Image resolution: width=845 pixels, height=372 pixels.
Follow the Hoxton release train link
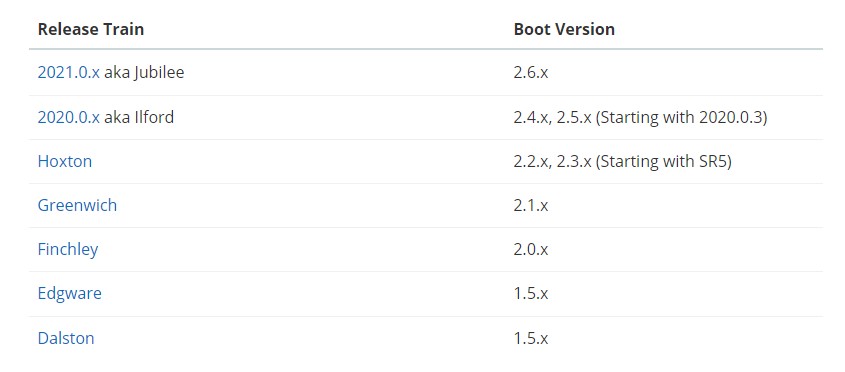tap(65, 161)
